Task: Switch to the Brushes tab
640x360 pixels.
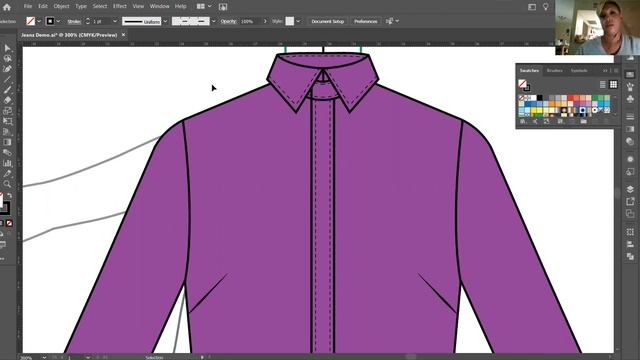Action: 554,71
